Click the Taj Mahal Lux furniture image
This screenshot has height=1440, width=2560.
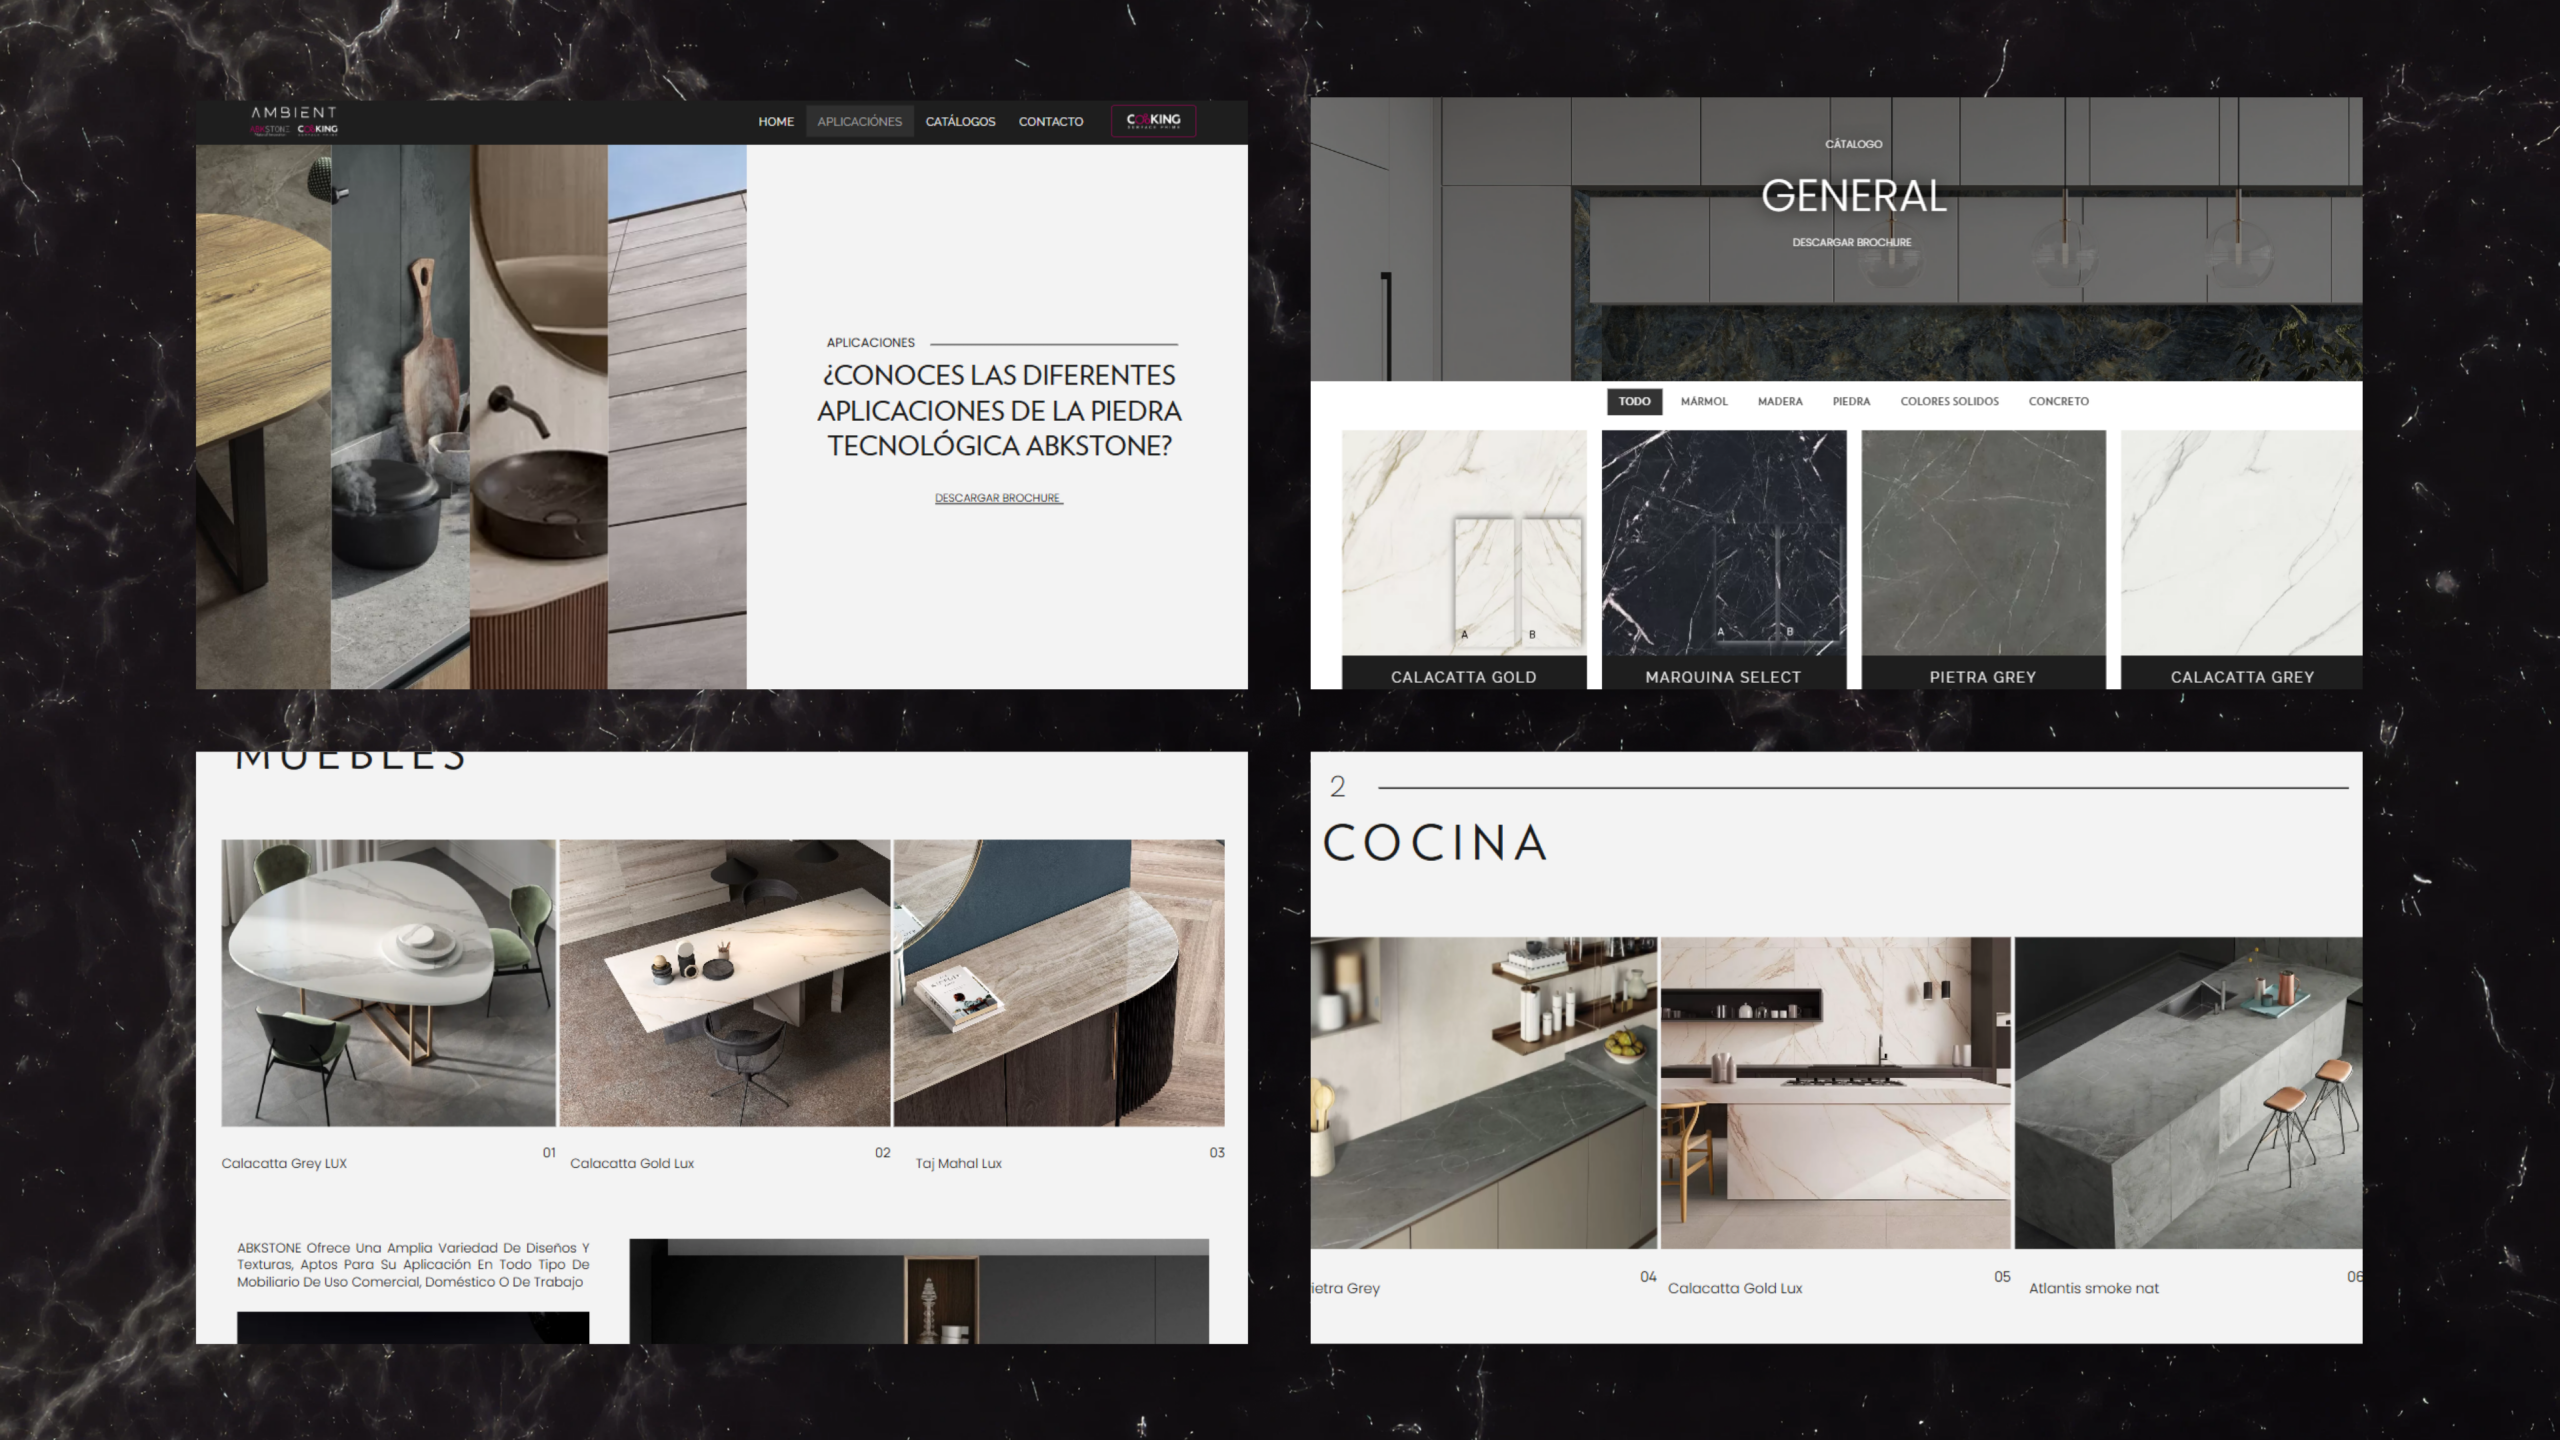1058,982
